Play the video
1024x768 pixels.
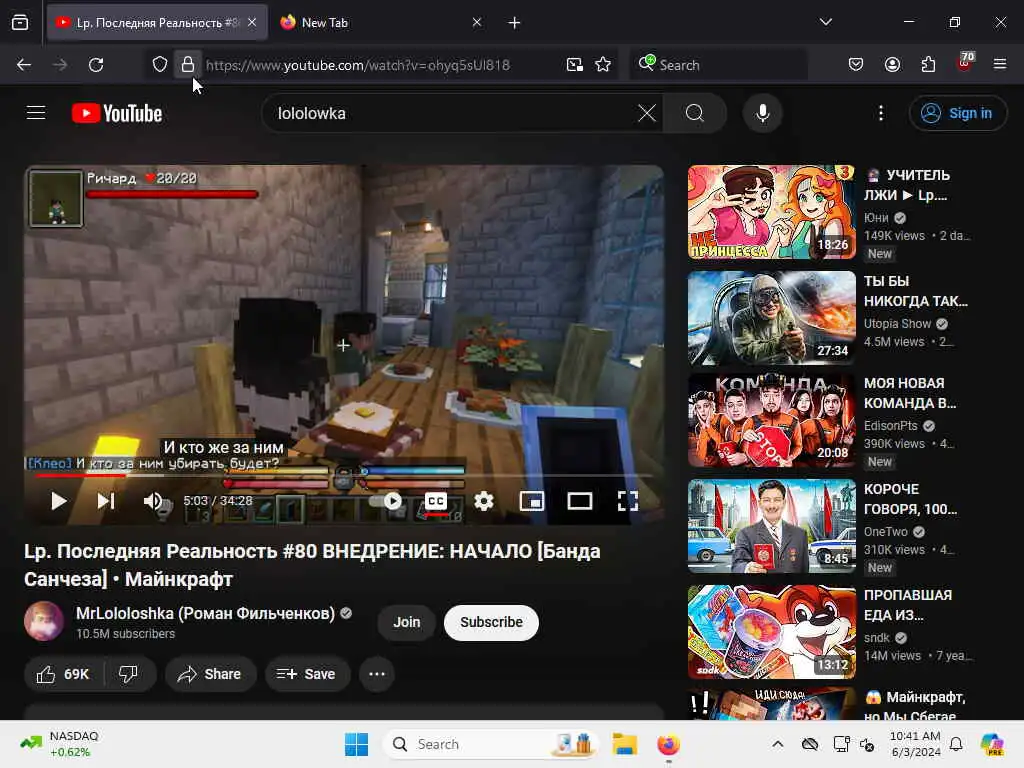pyautogui.click(x=59, y=501)
